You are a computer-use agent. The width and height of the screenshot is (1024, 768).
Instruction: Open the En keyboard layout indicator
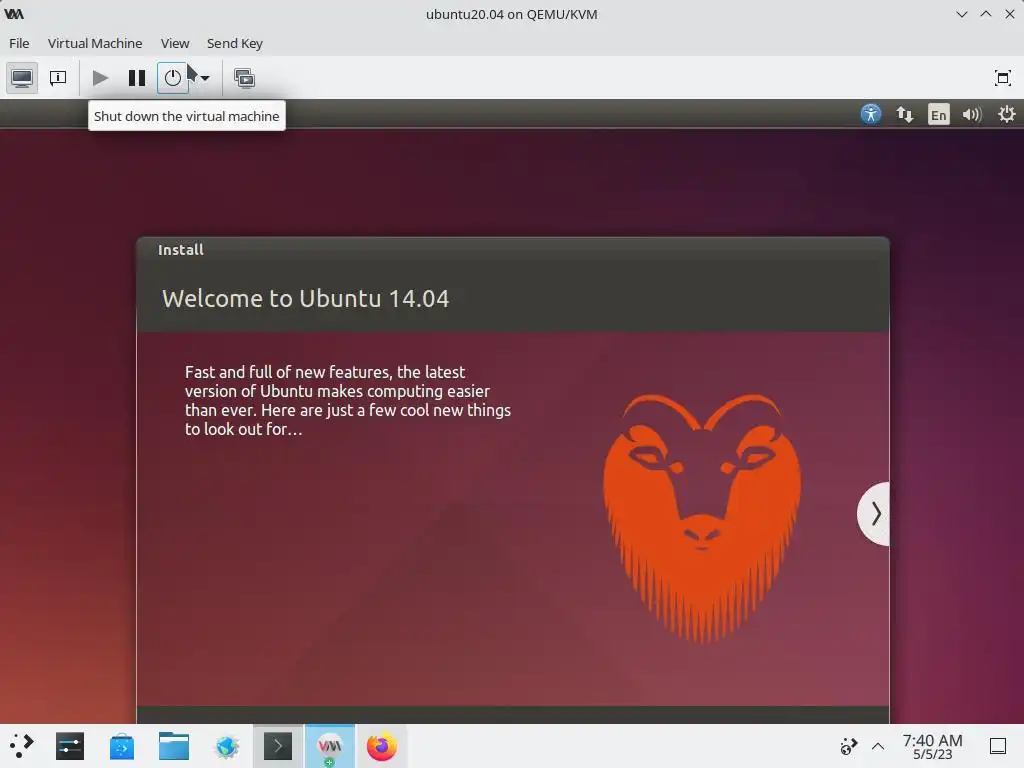coord(938,115)
